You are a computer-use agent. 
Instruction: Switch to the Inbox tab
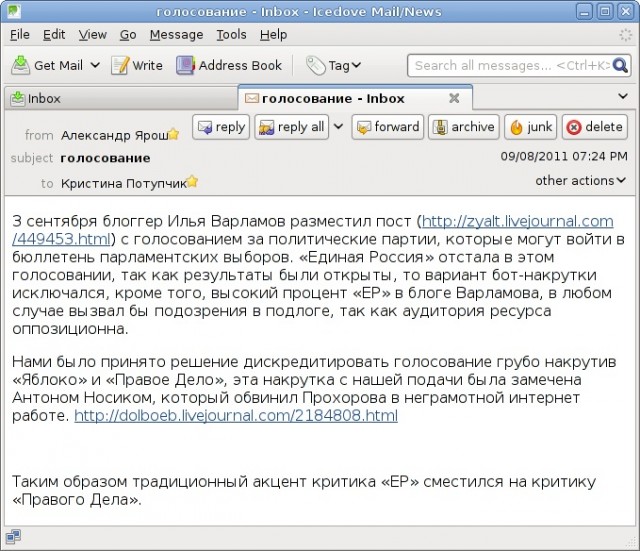click(121, 98)
